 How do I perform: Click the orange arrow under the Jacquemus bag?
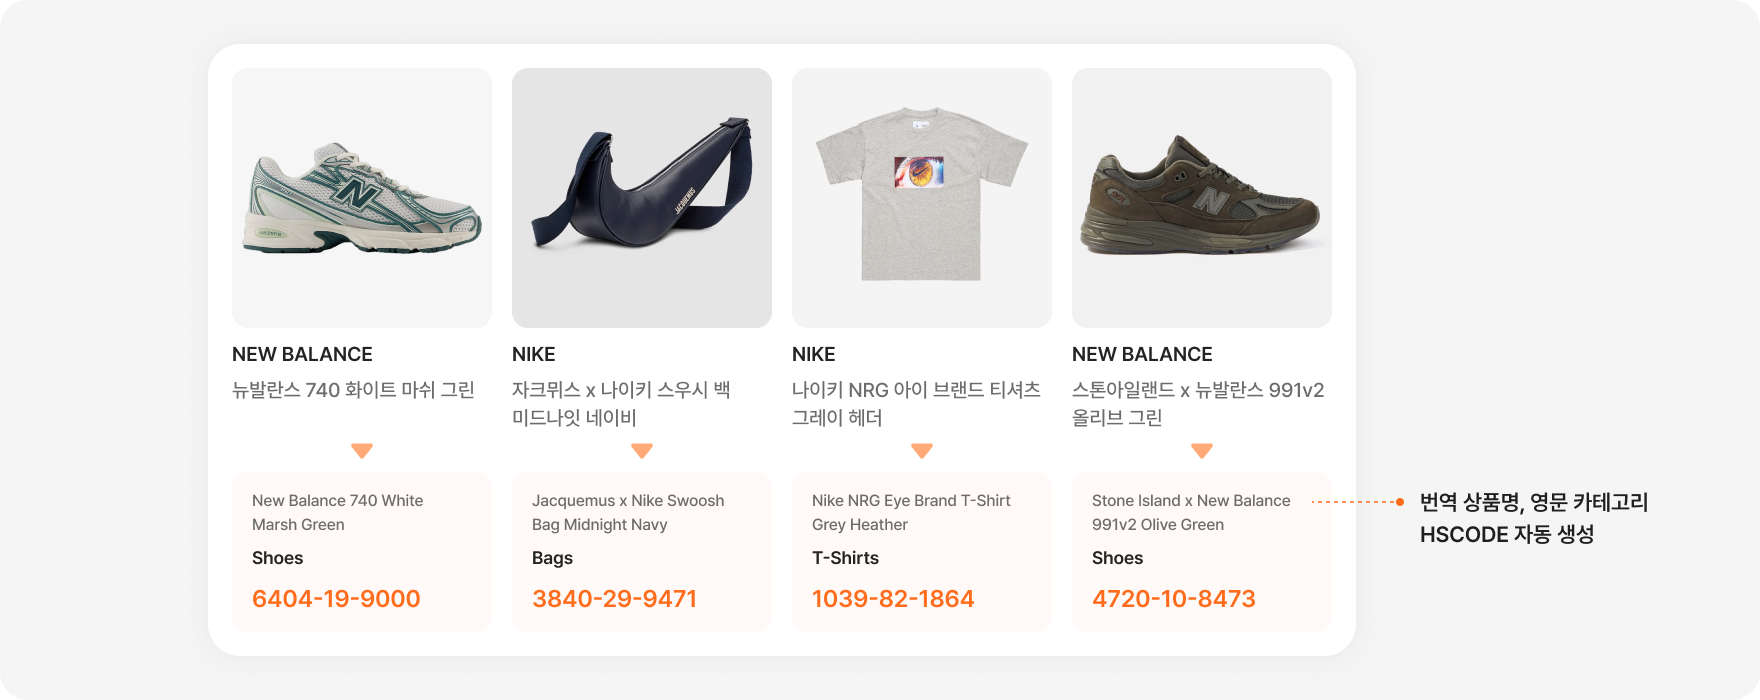point(642,451)
